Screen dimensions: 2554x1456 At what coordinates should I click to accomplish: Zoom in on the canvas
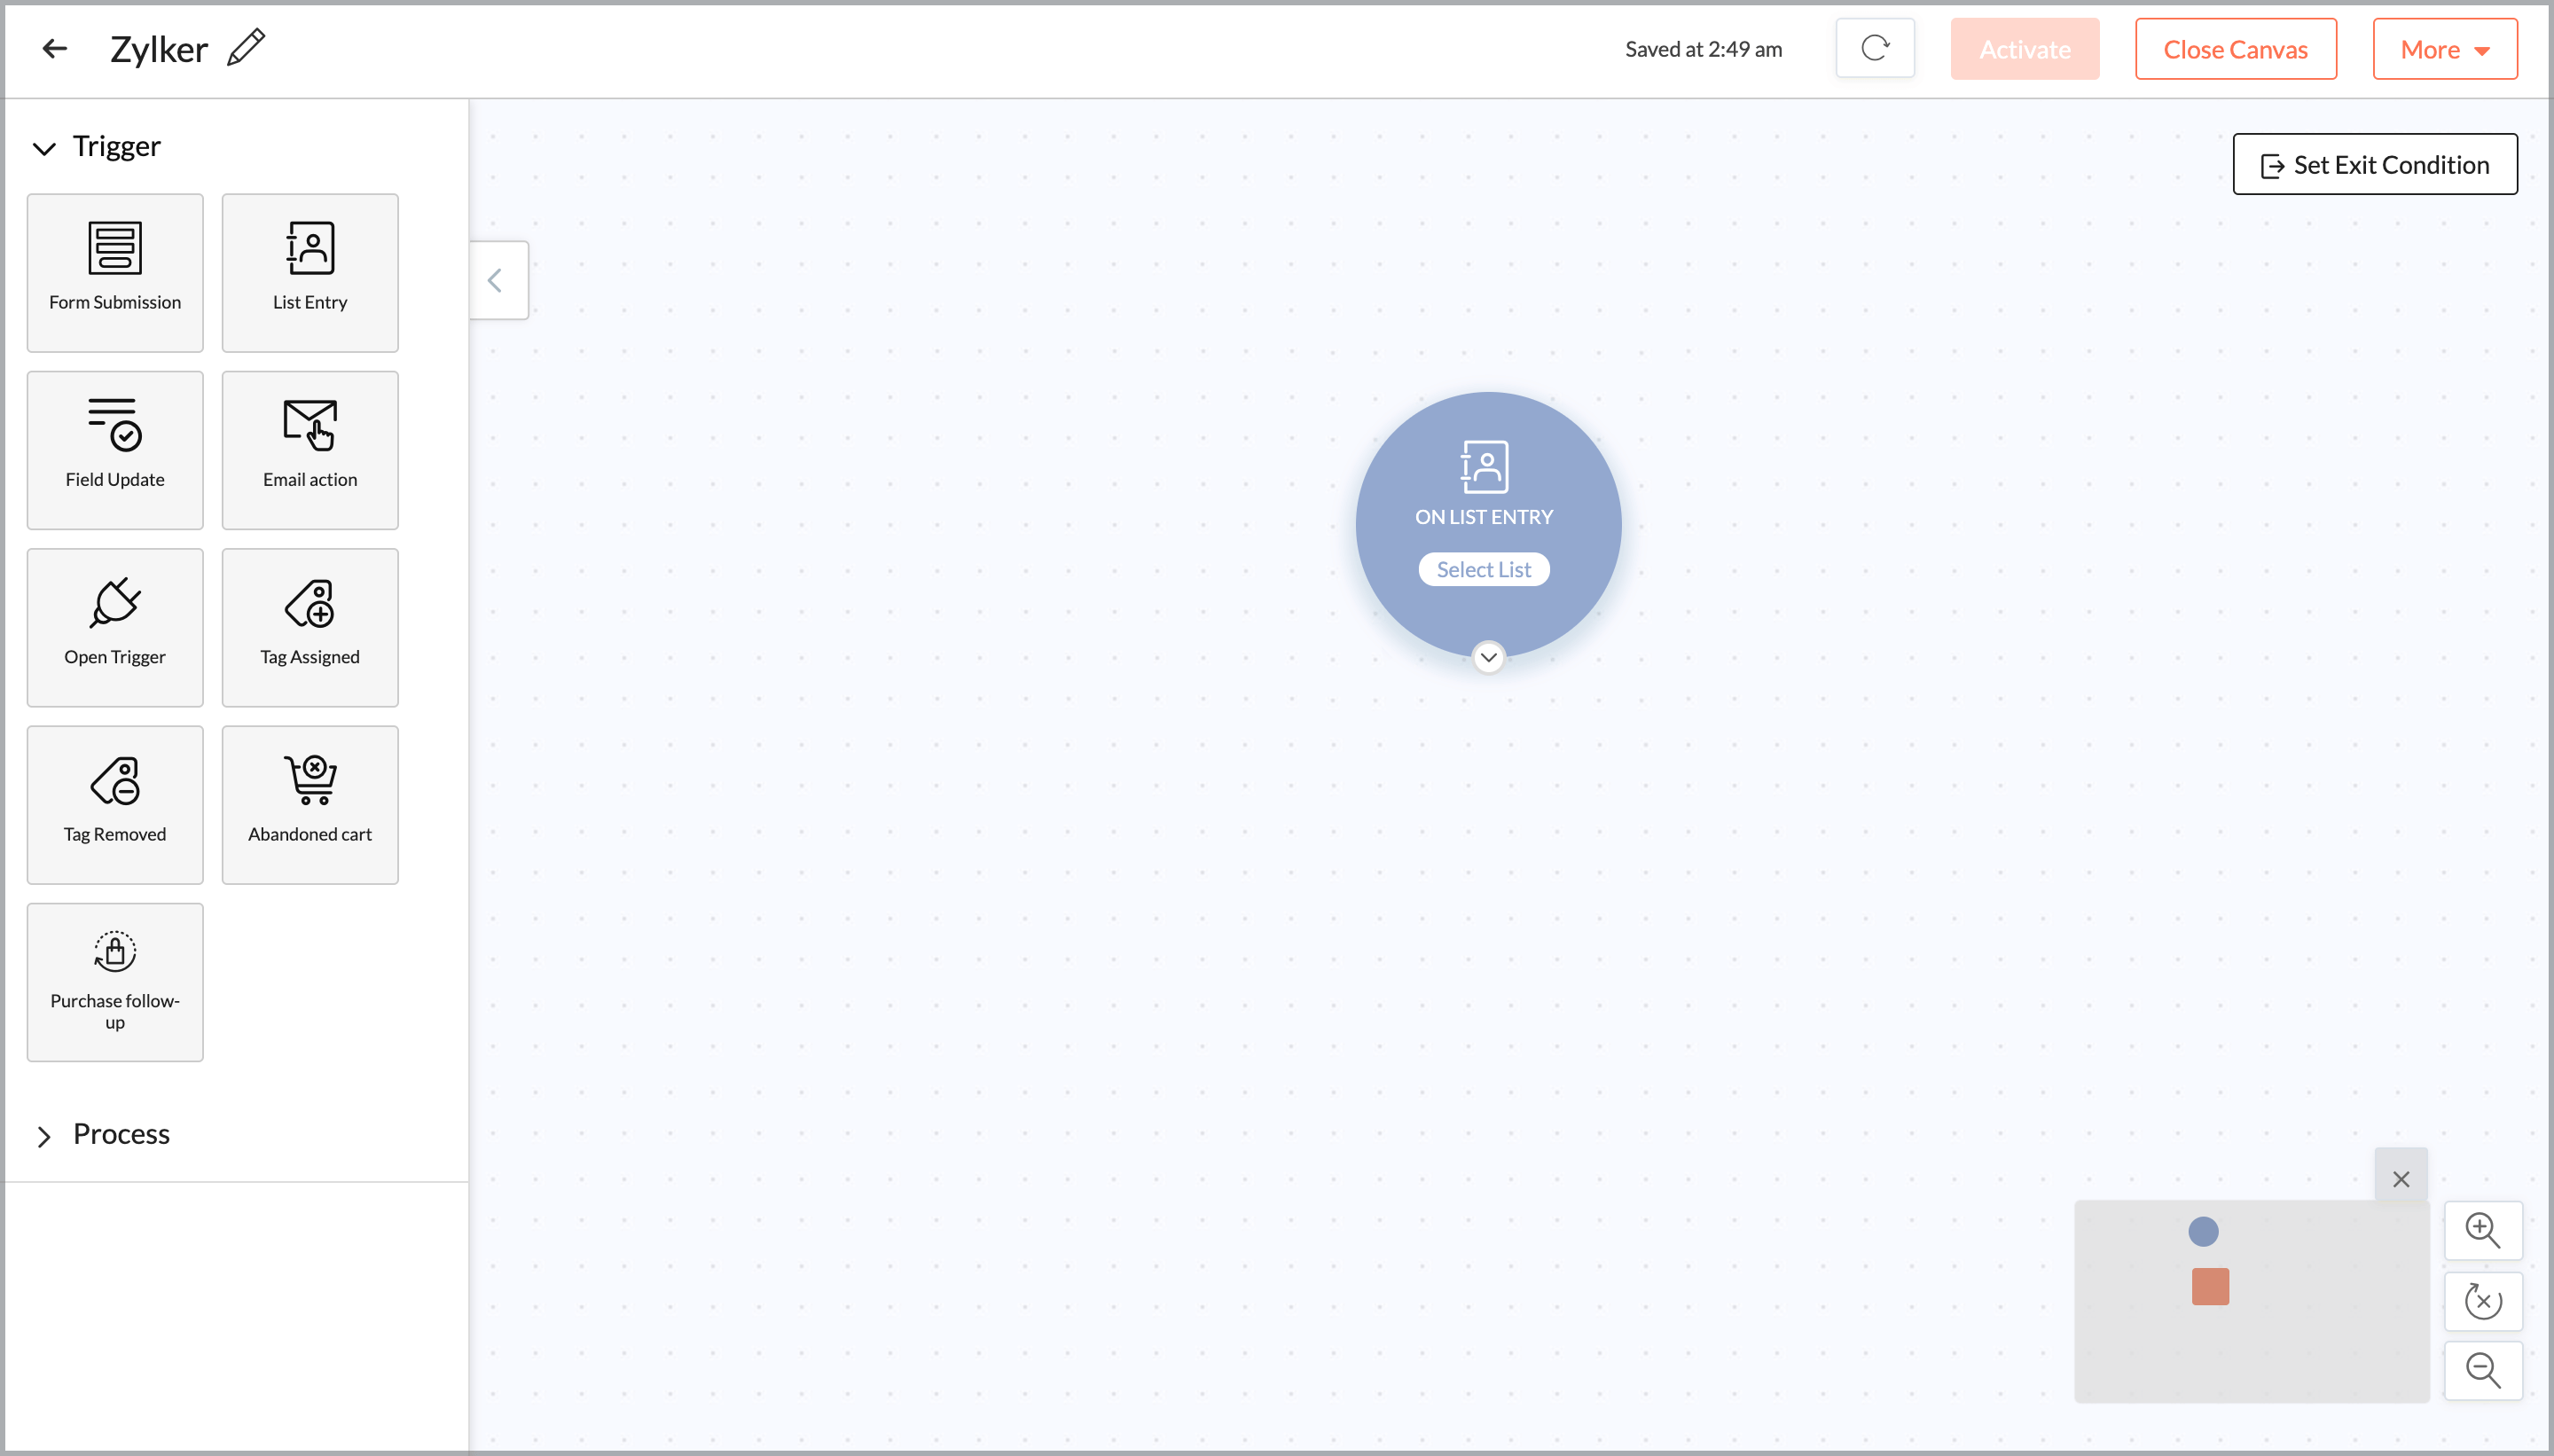[2483, 1231]
